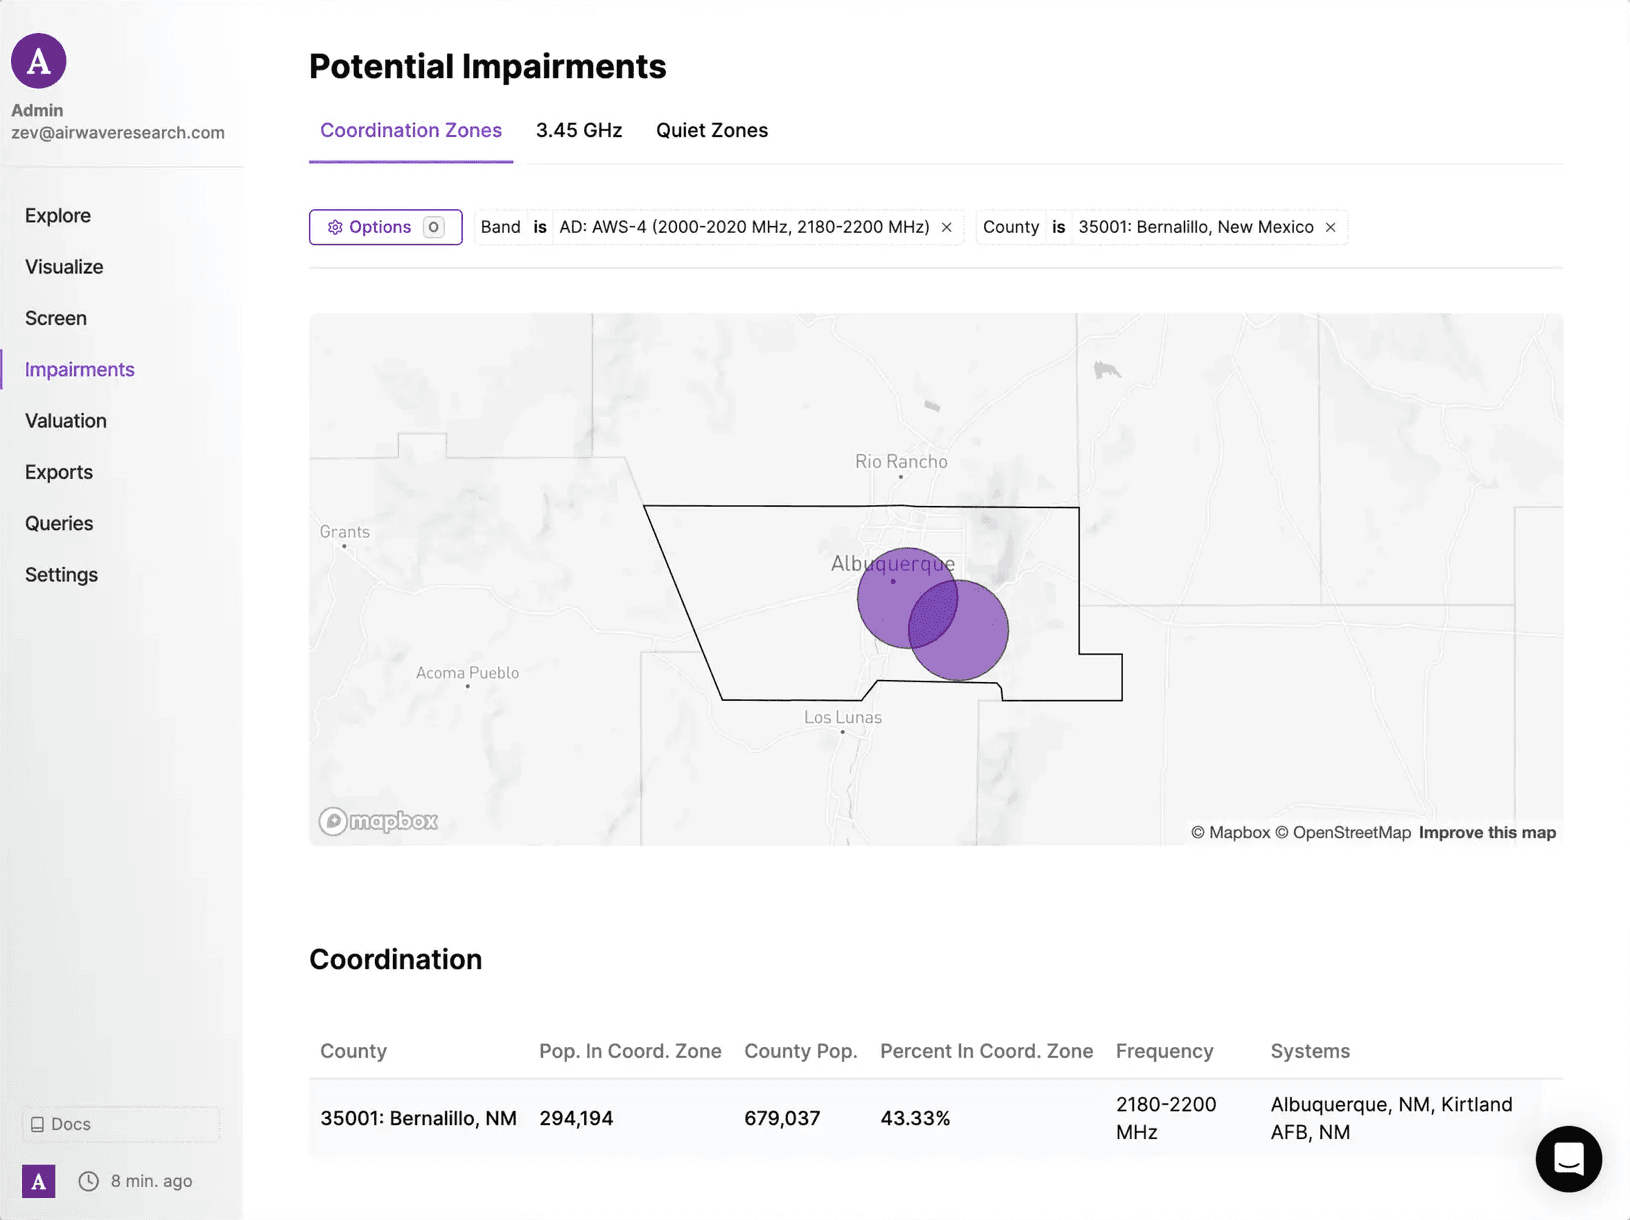
Task: Select the Bernalillo, NM table row
Action: [x=936, y=1118]
